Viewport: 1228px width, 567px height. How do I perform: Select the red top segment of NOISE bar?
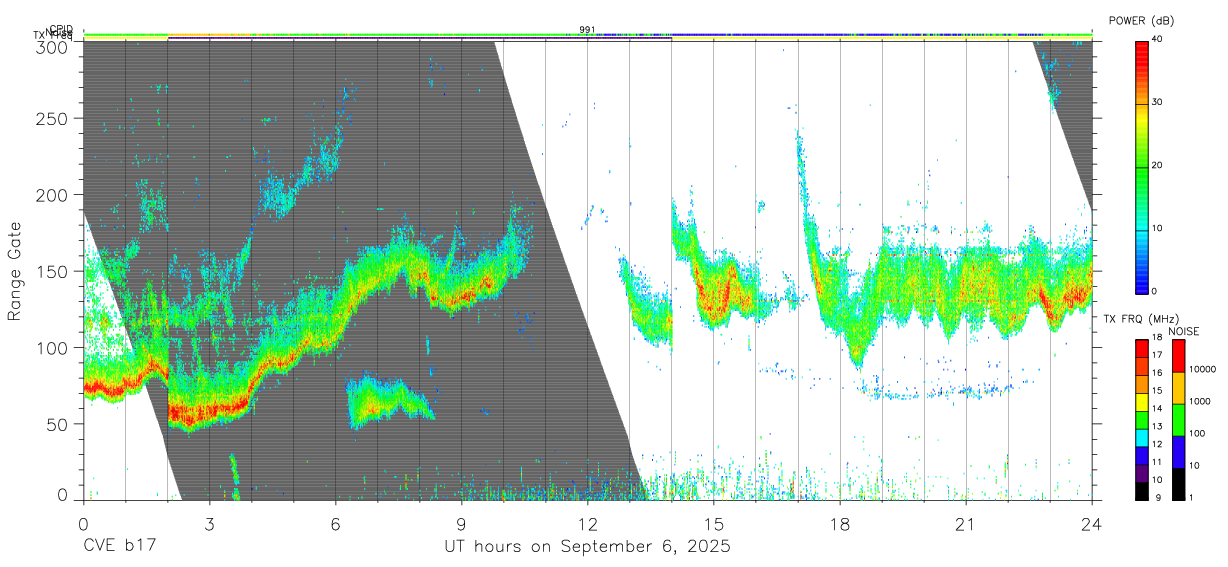1178,356
